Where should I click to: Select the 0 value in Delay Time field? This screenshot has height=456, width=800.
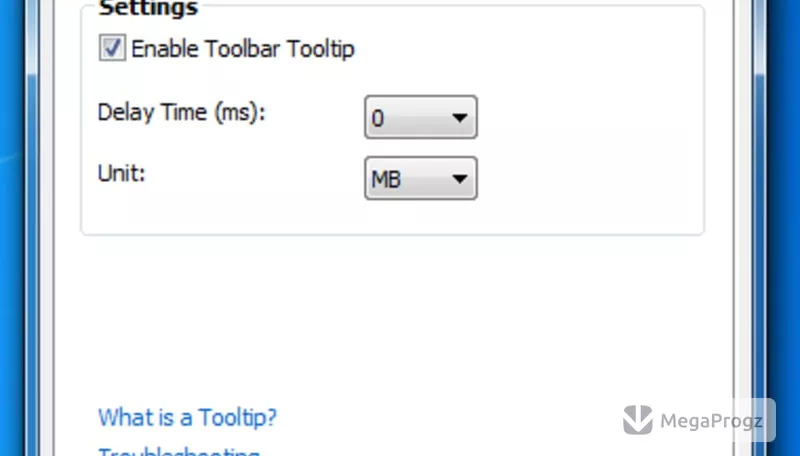[x=378, y=119]
